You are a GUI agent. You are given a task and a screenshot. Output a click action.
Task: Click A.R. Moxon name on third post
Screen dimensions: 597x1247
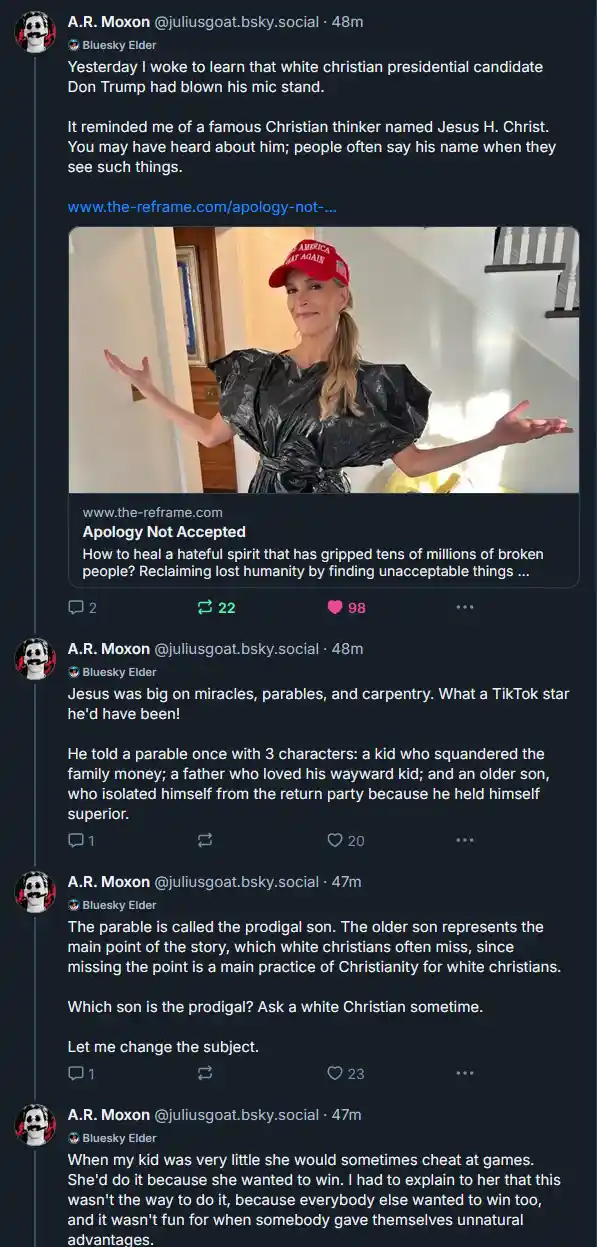click(108, 881)
